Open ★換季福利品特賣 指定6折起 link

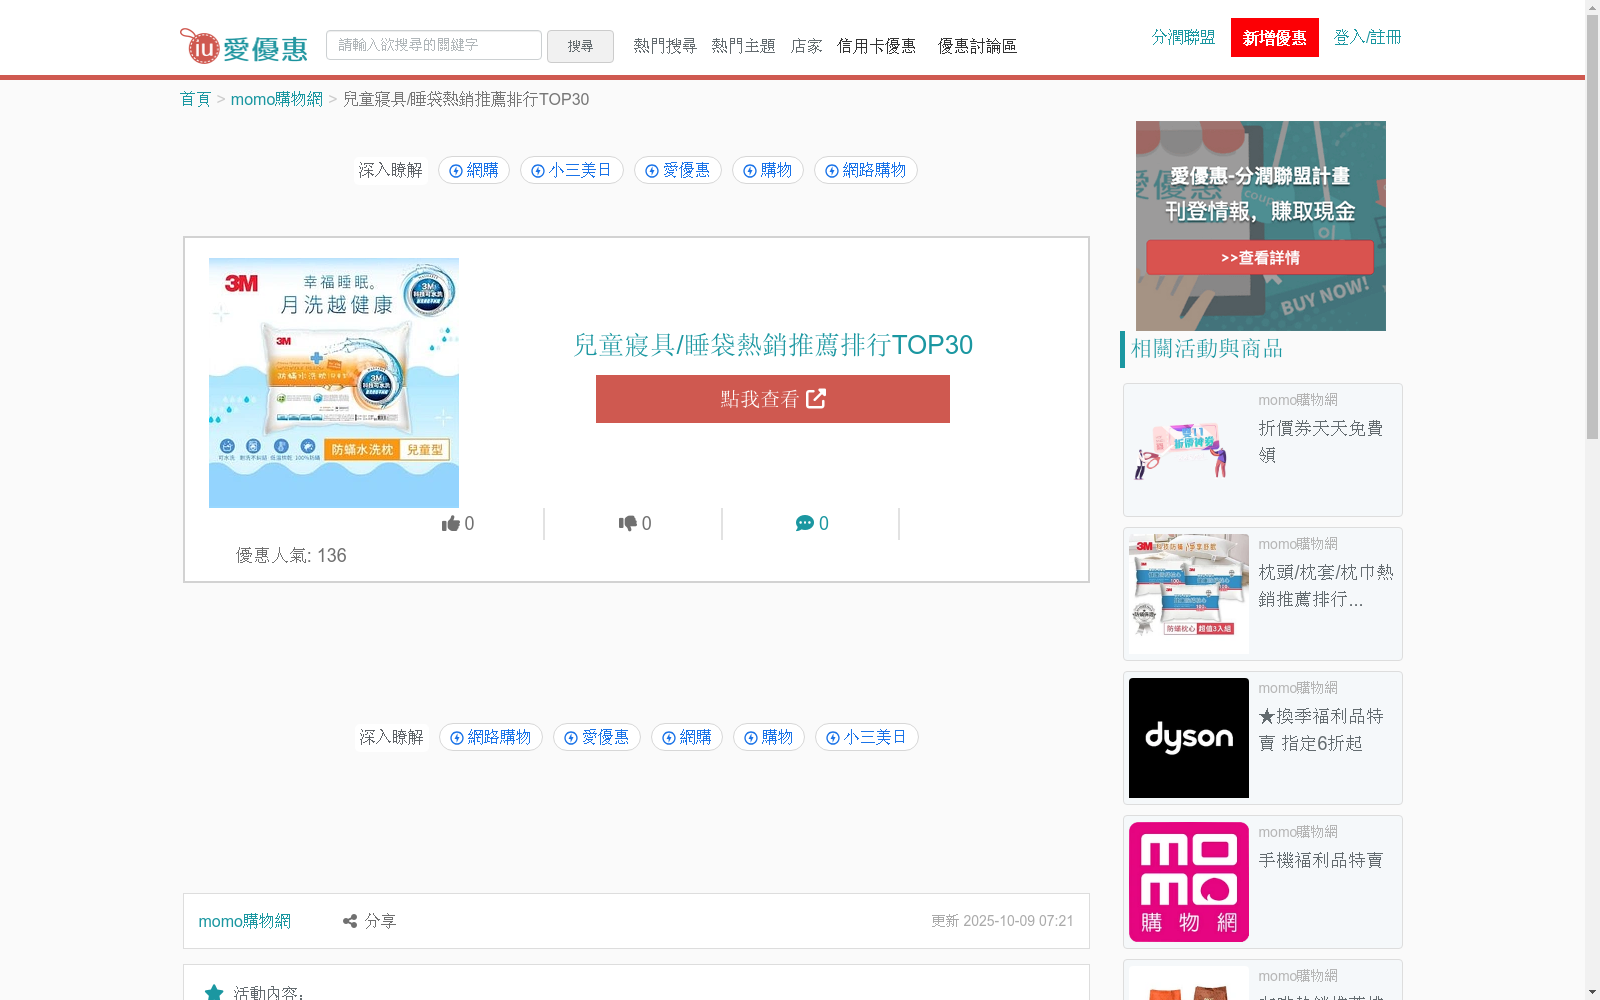pyautogui.click(x=1321, y=729)
